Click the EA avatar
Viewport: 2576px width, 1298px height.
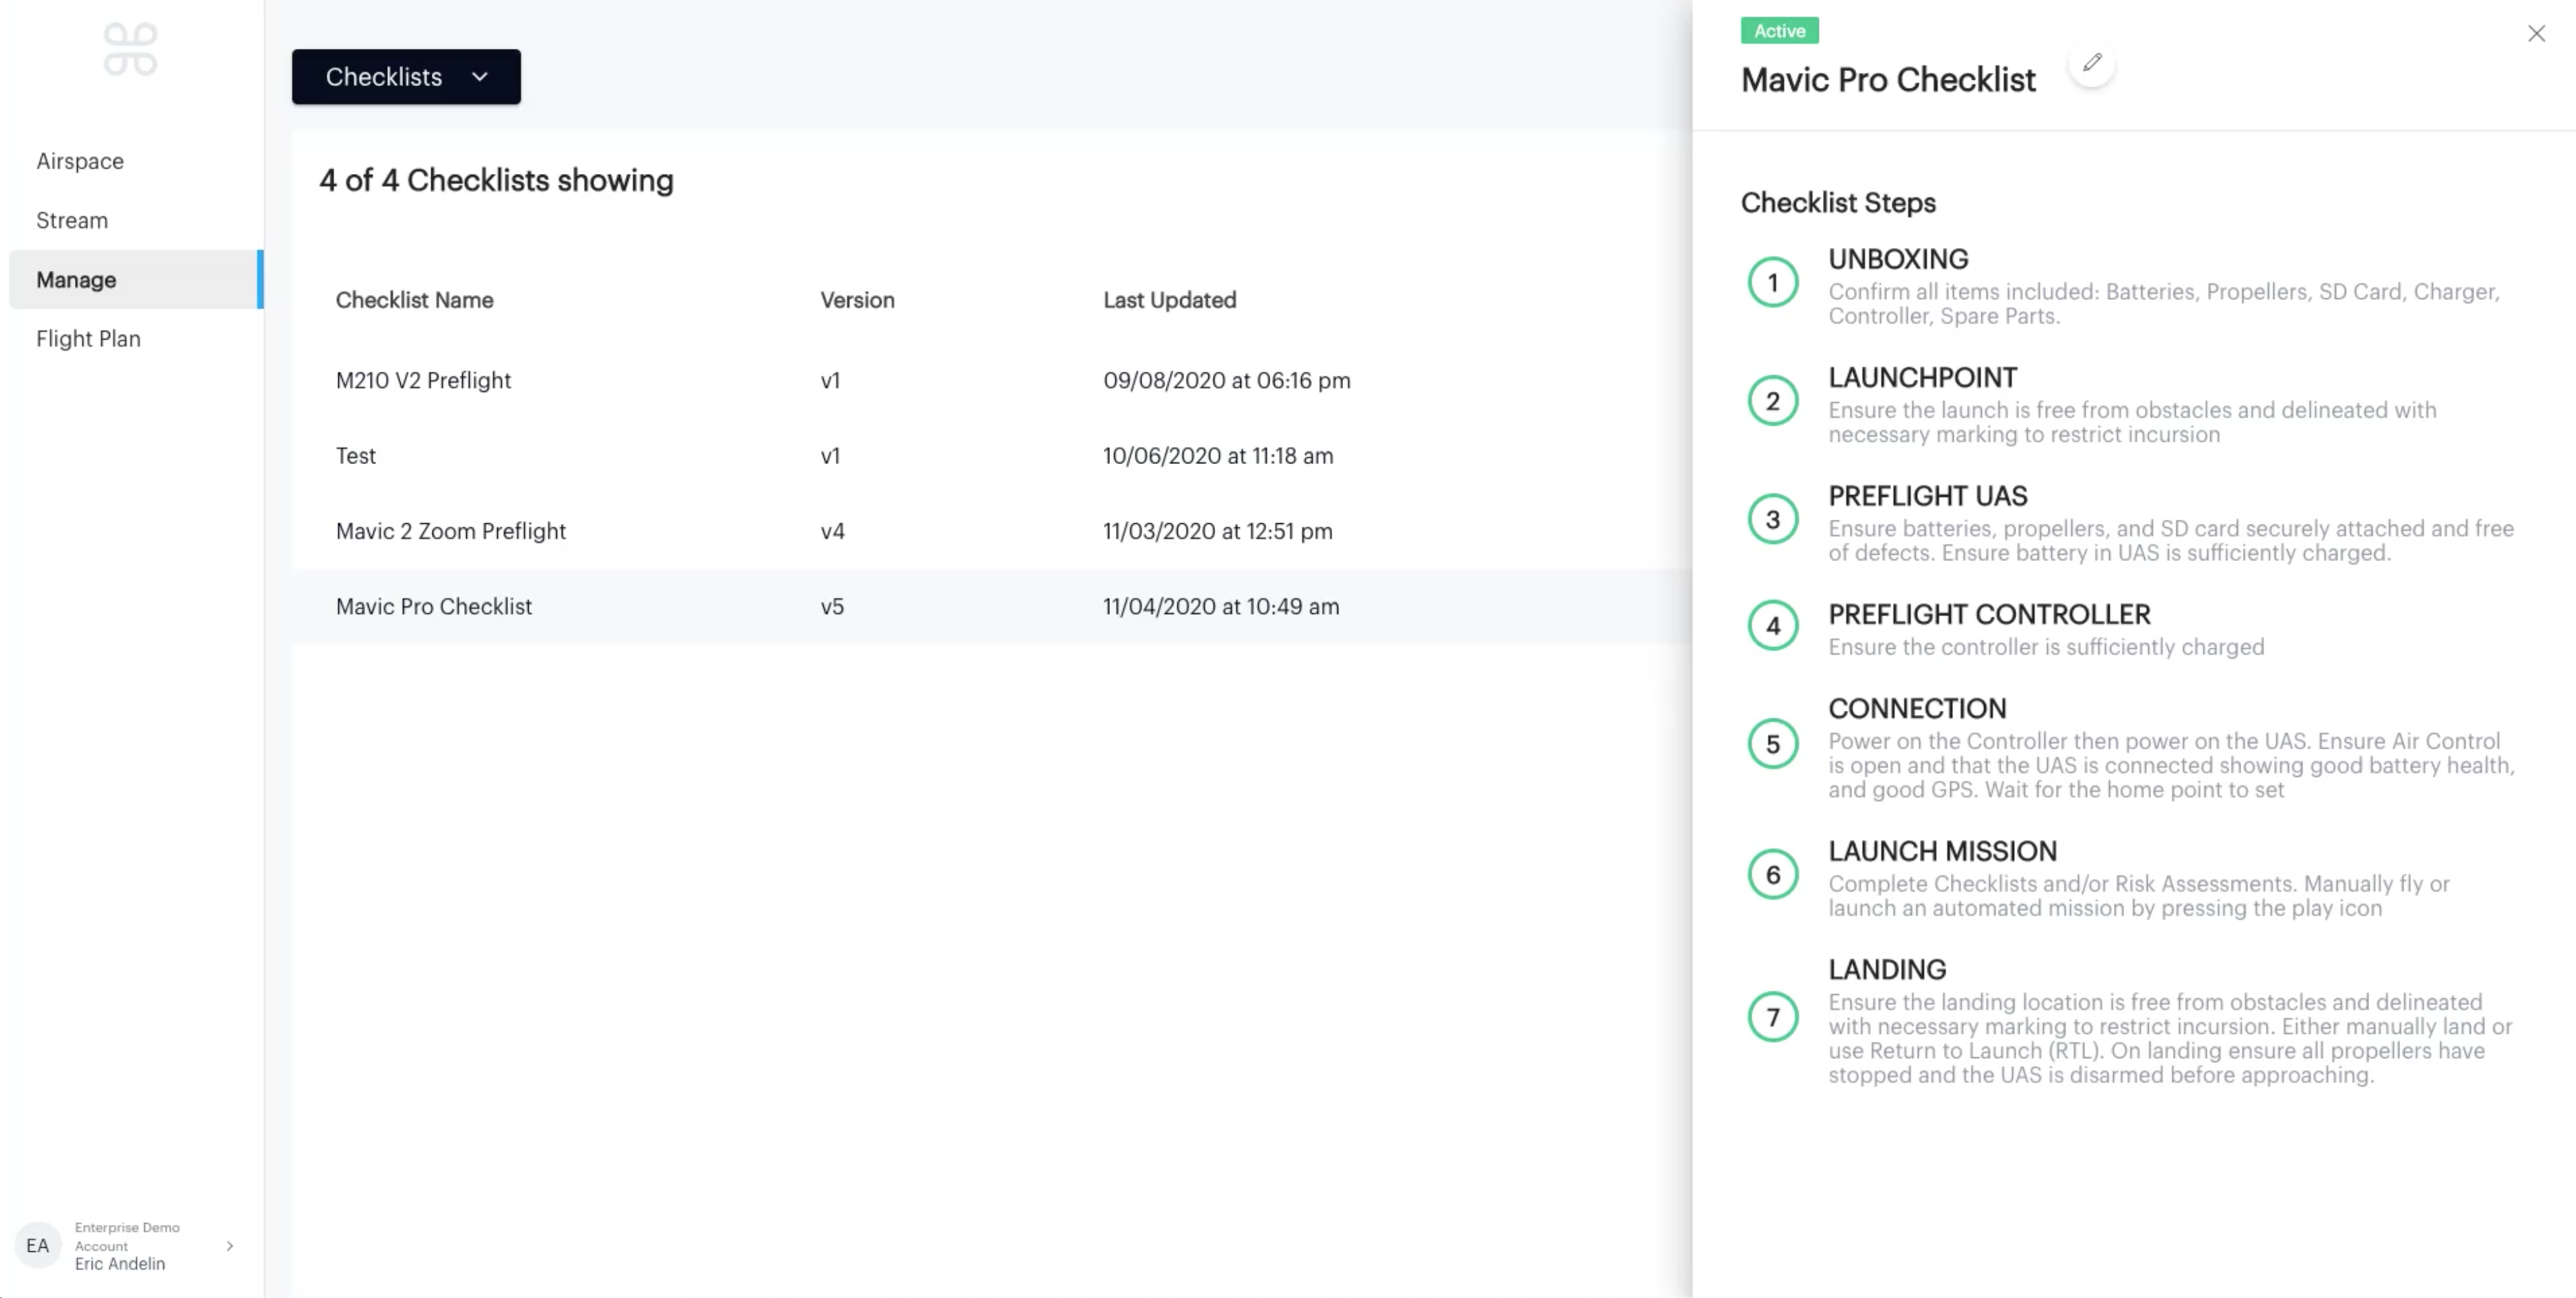(x=38, y=1245)
